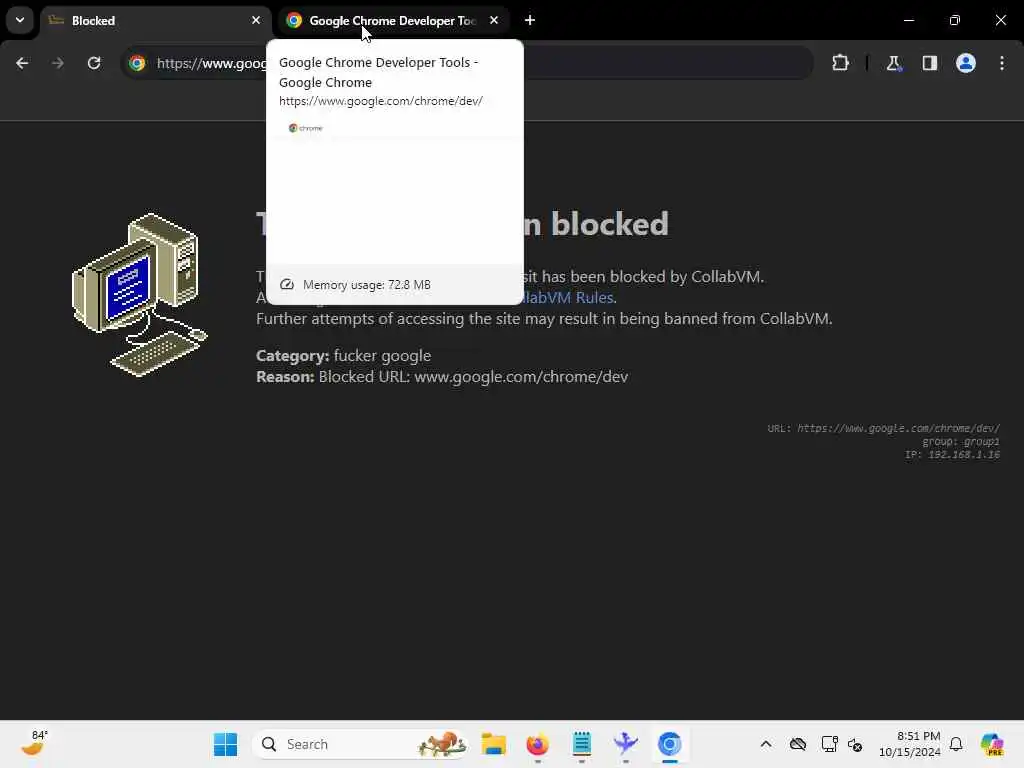
Task: Click the group: group1 text
Action: [961, 441]
